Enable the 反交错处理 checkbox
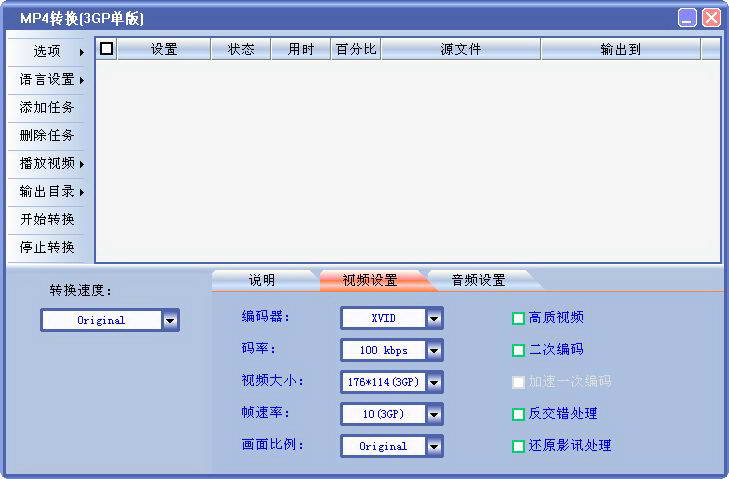The image size is (729, 479). [x=518, y=414]
